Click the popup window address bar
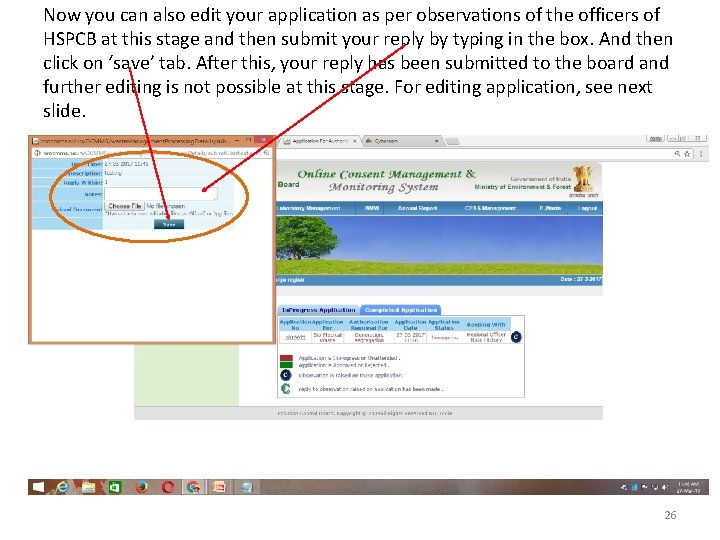Screen dimensions: 720x540 tap(152, 152)
